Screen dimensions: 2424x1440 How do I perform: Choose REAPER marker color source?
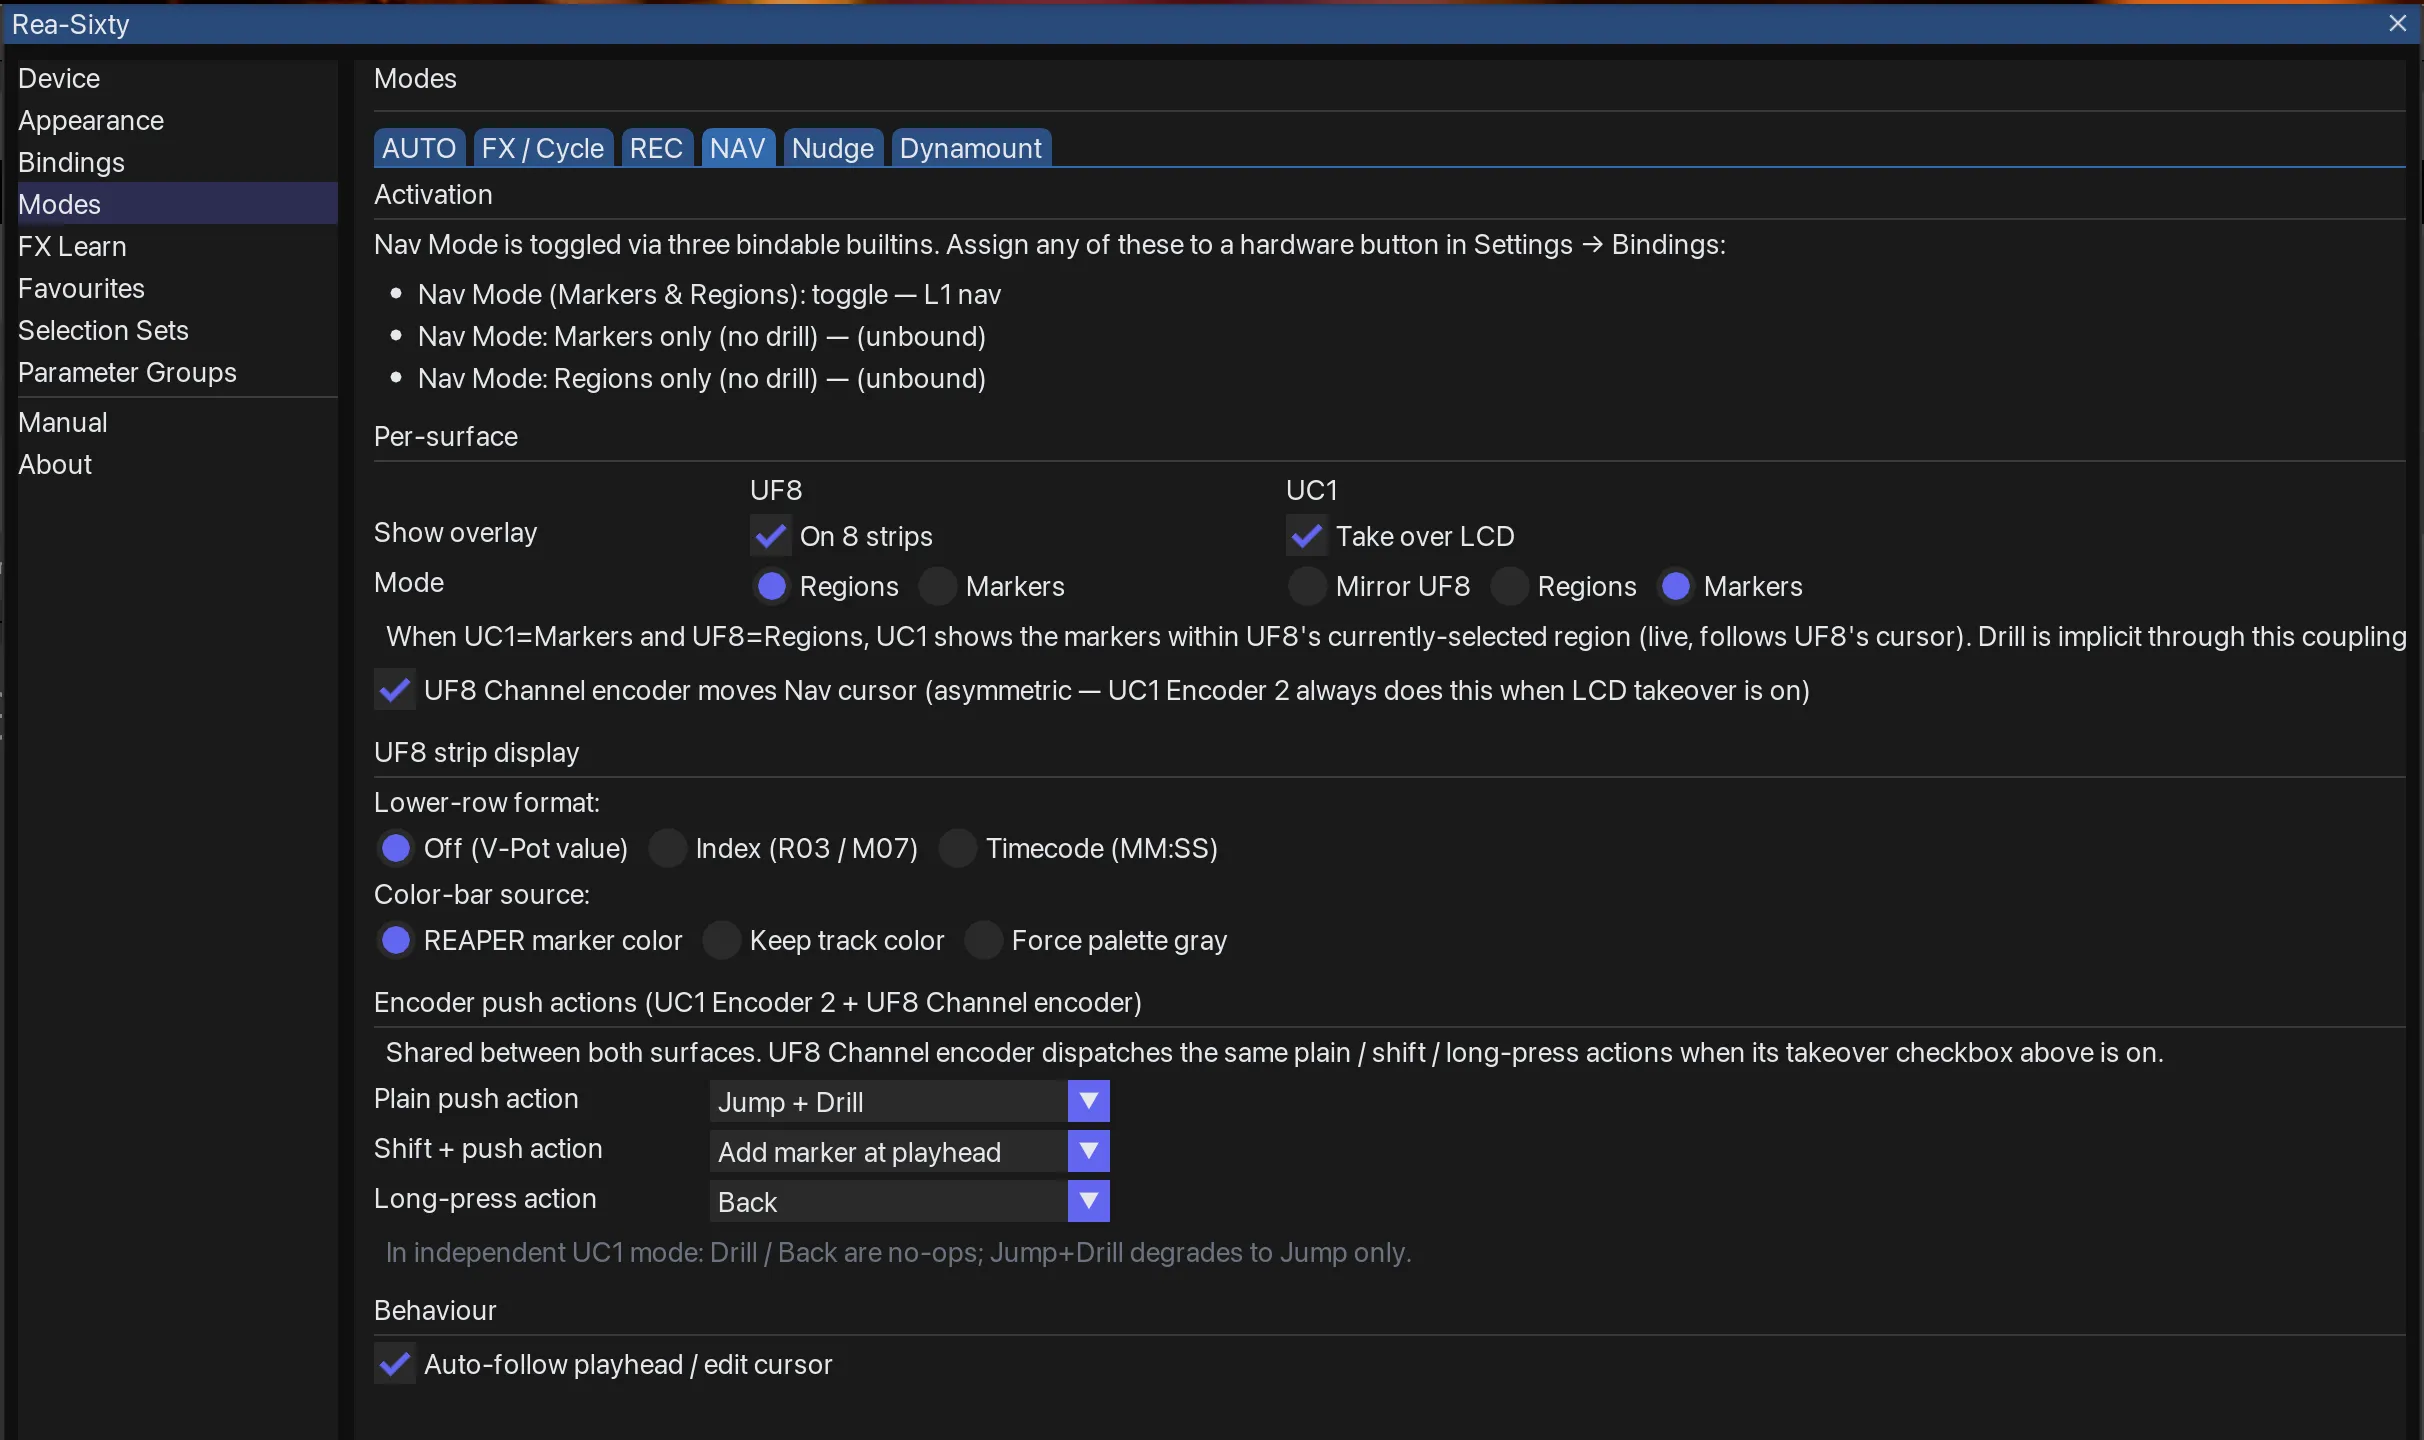click(395, 940)
